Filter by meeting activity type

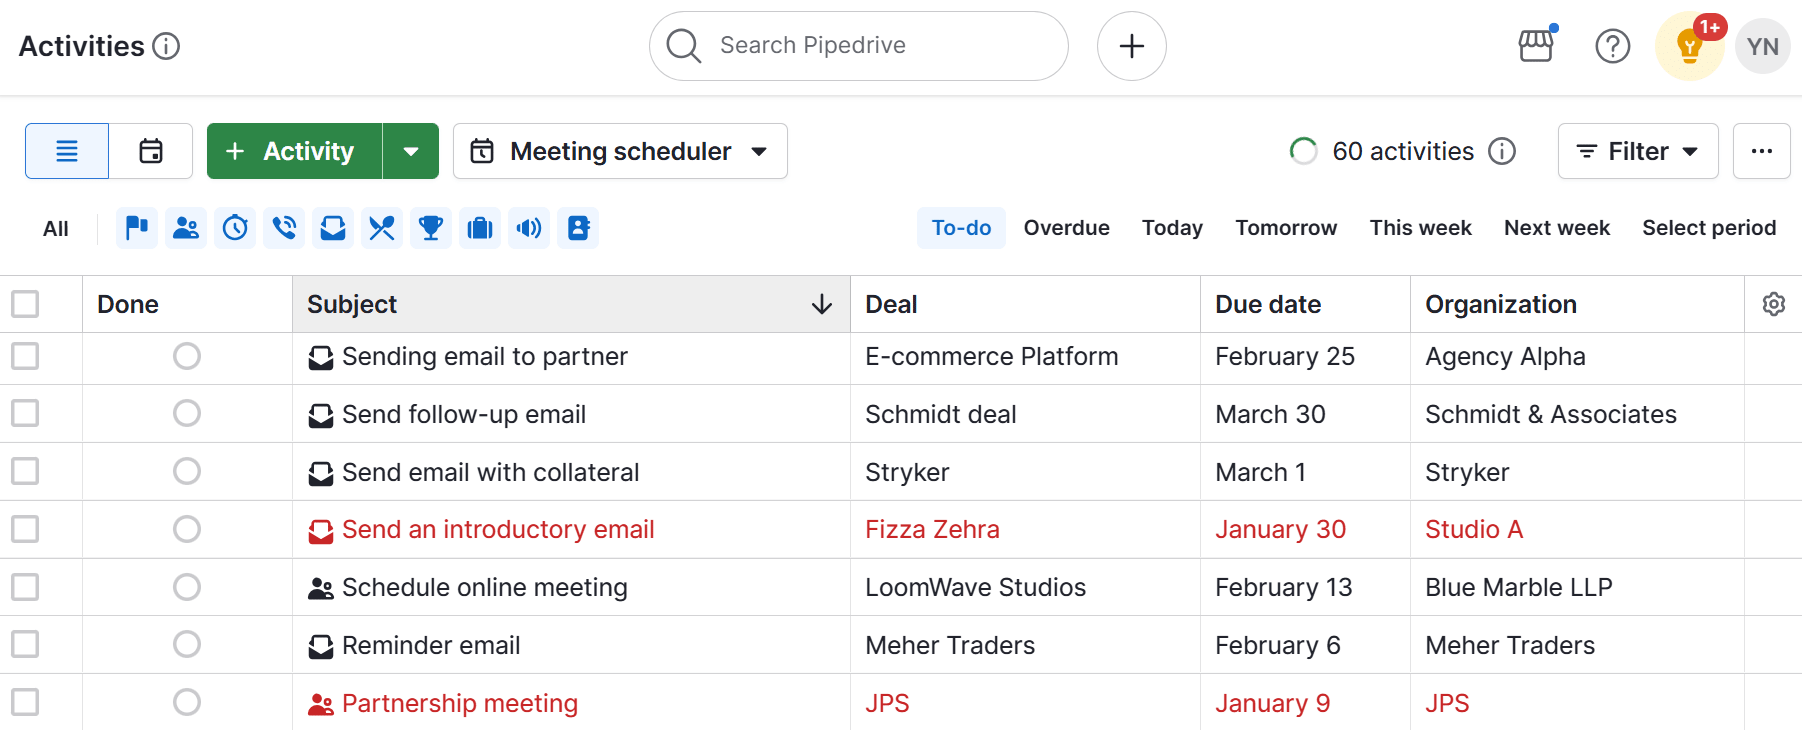coord(186,227)
